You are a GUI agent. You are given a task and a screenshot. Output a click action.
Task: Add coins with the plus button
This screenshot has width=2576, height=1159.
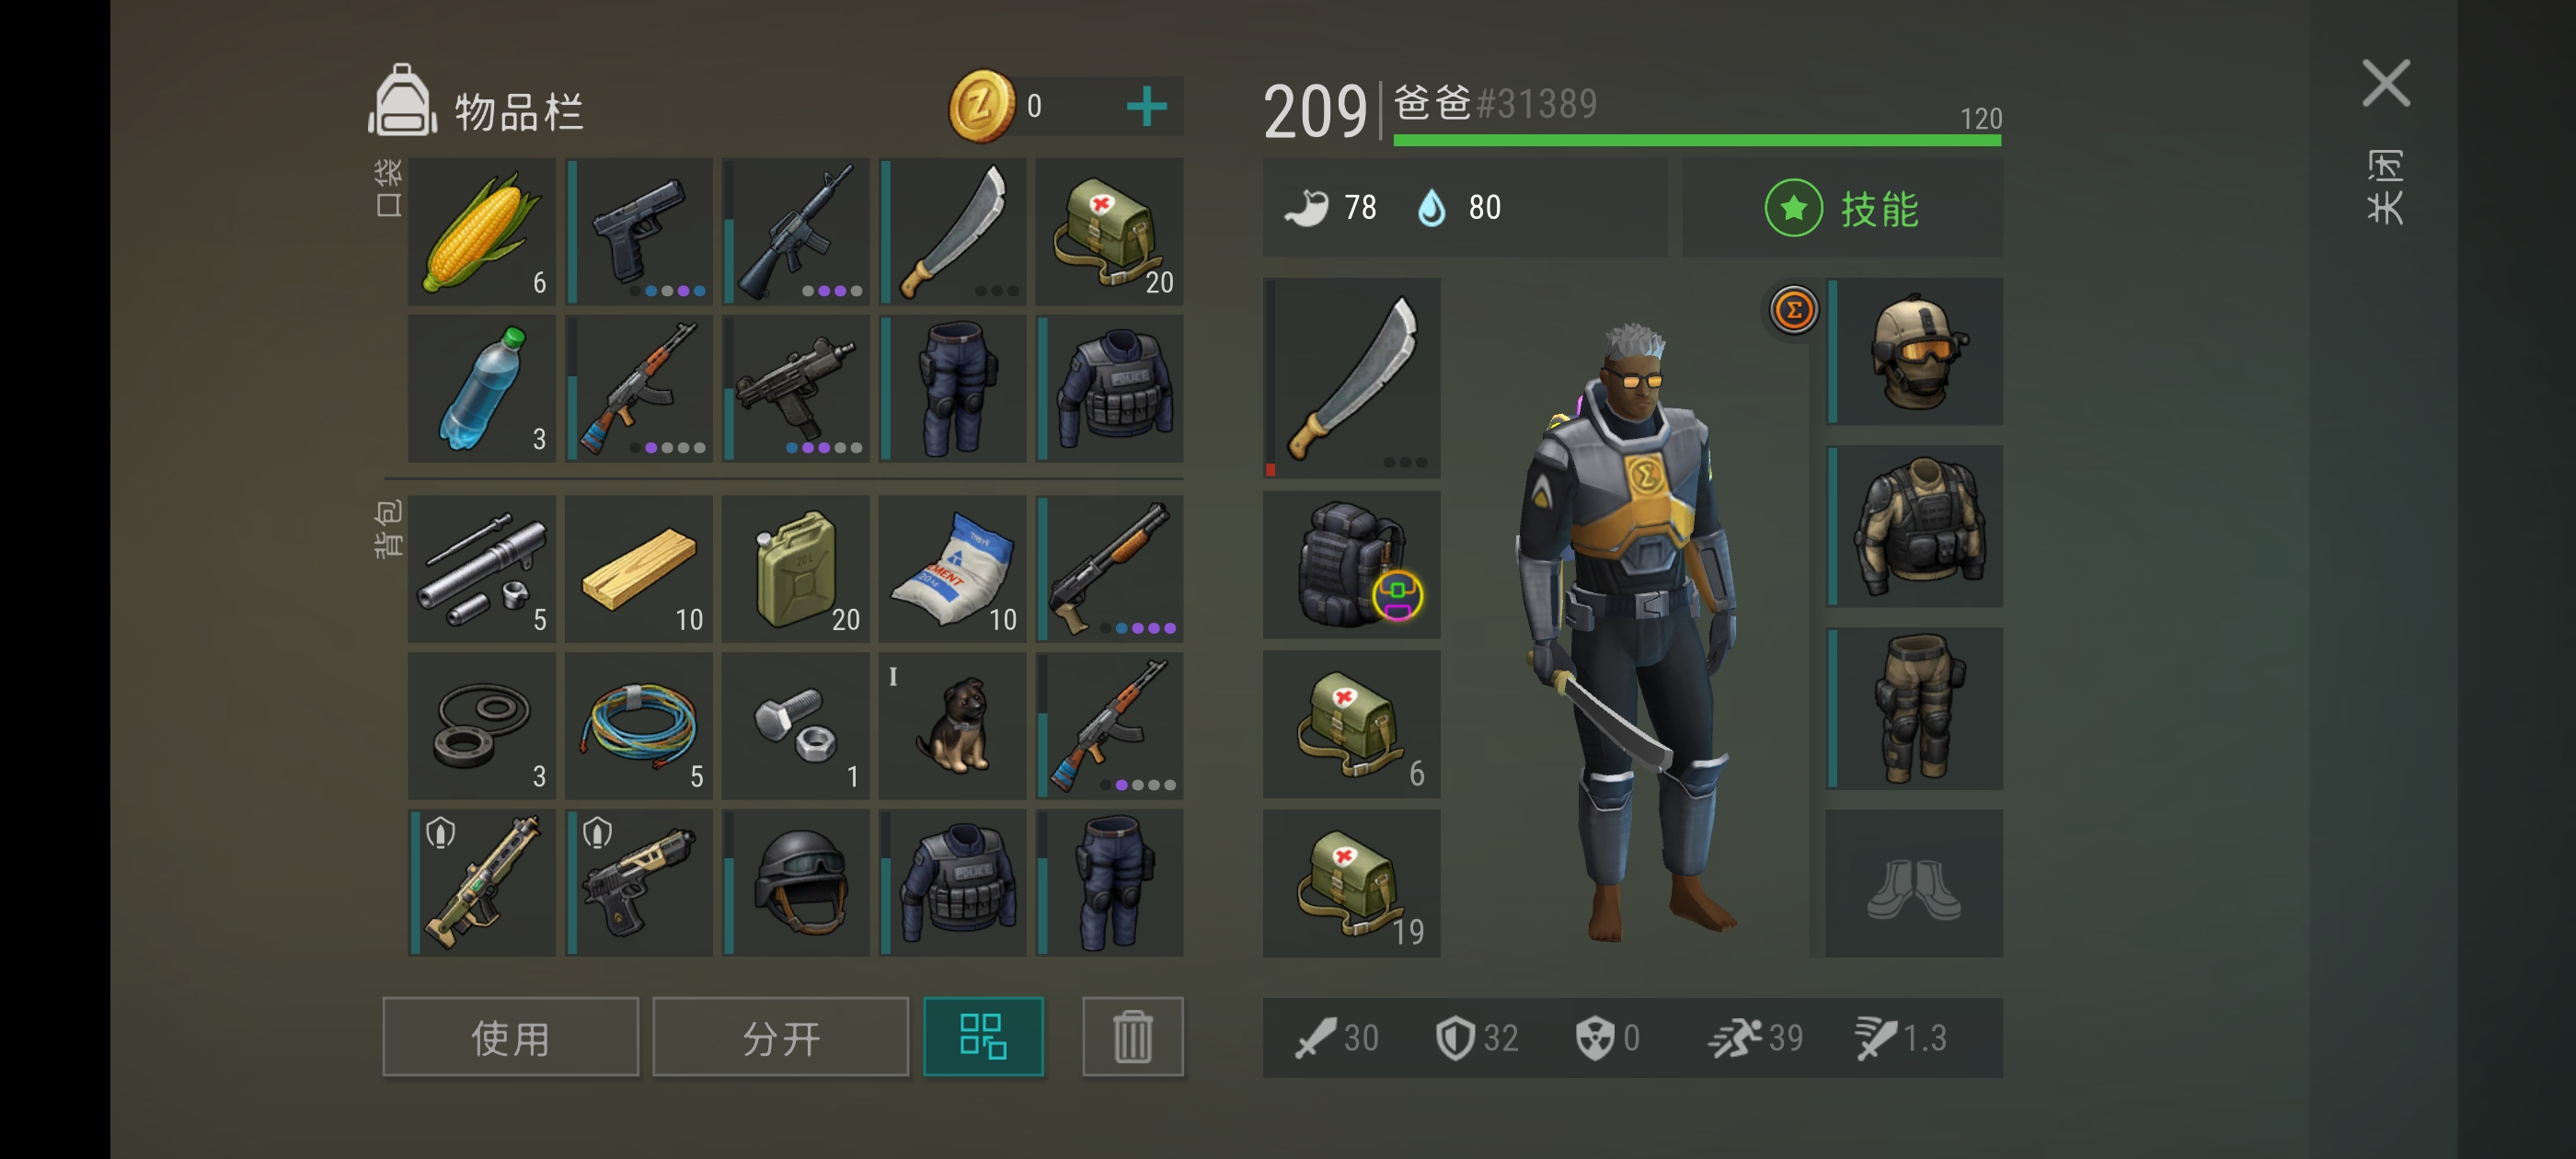point(1146,106)
